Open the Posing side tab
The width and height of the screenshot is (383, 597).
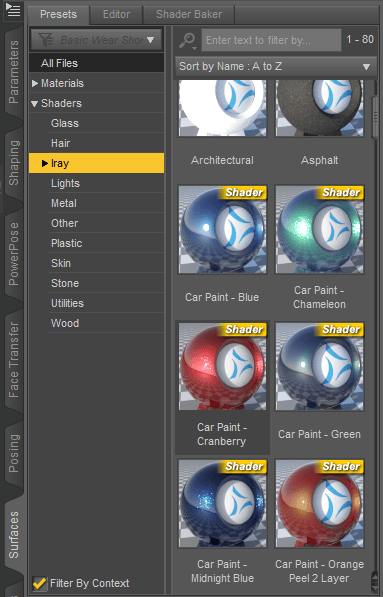[14, 453]
